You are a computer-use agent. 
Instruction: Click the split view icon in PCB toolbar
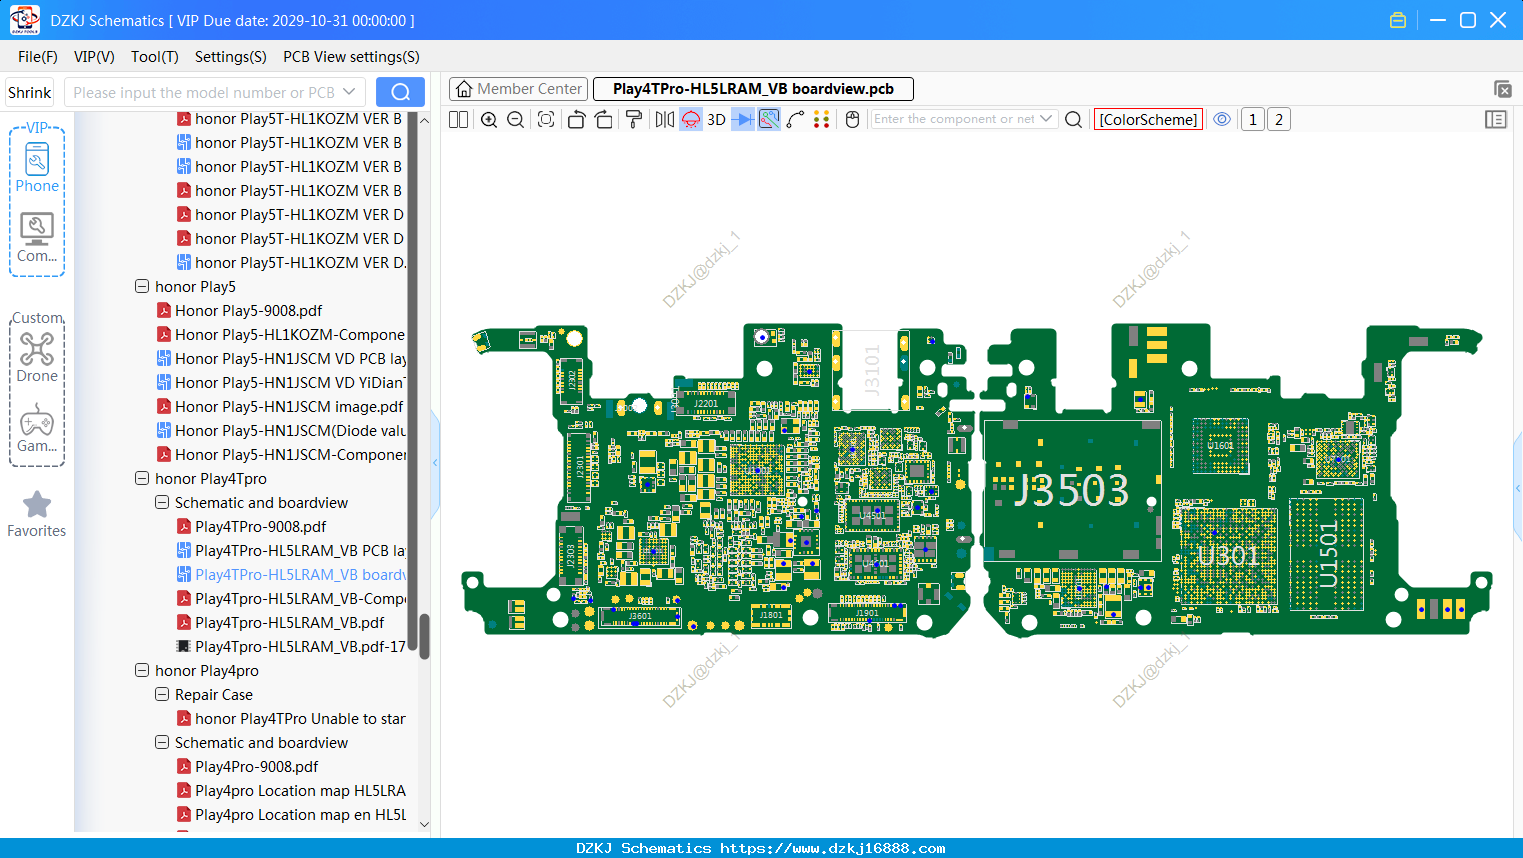tap(459, 119)
